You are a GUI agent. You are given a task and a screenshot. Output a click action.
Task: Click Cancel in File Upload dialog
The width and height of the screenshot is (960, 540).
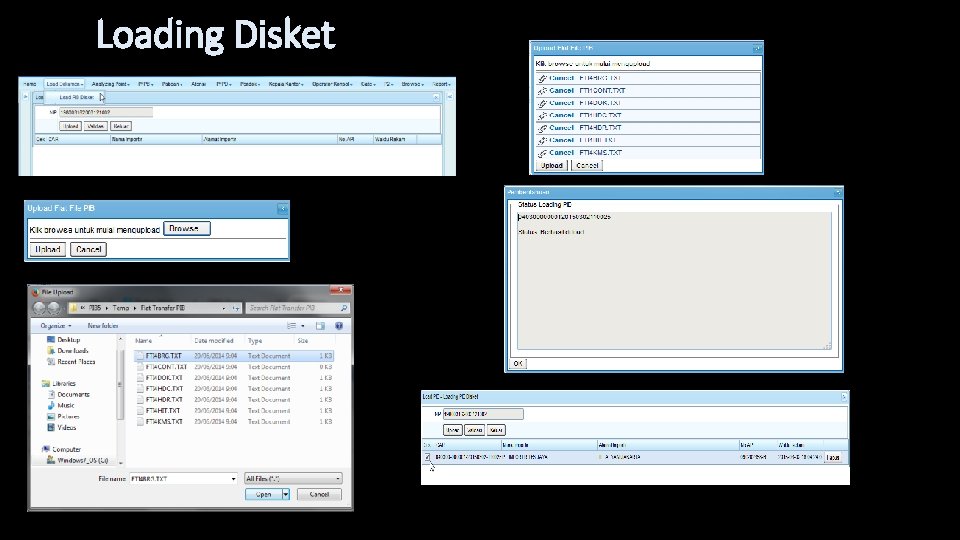[319, 494]
